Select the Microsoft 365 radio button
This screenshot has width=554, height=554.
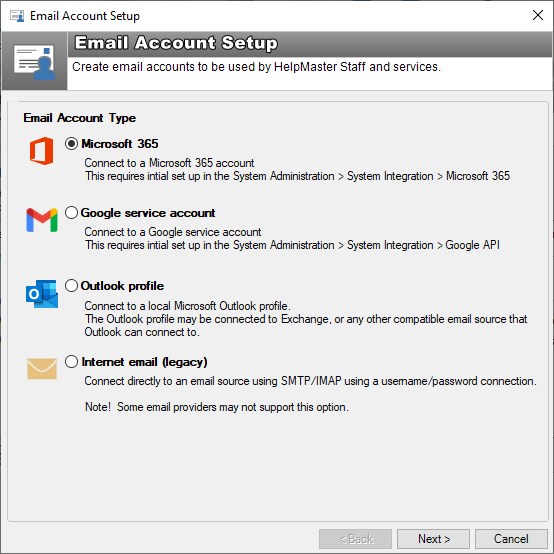pyautogui.click(x=71, y=144)
